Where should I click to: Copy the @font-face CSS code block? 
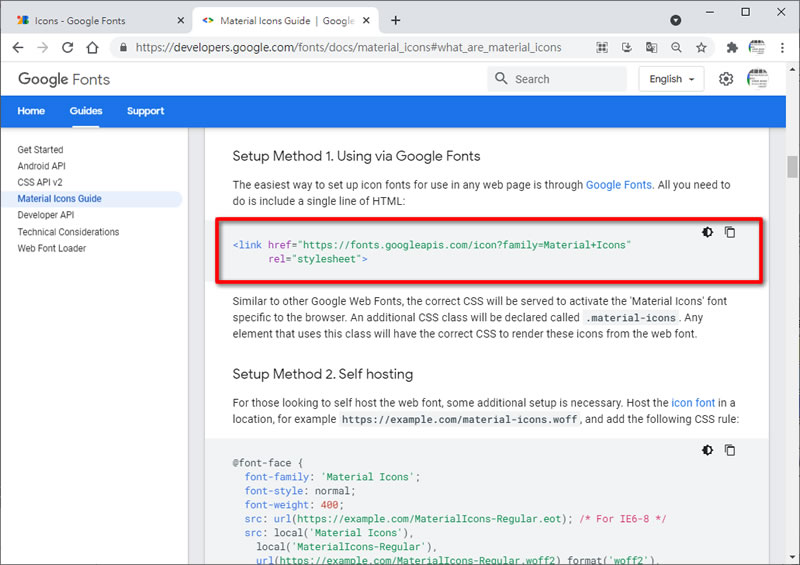[730, 450]
